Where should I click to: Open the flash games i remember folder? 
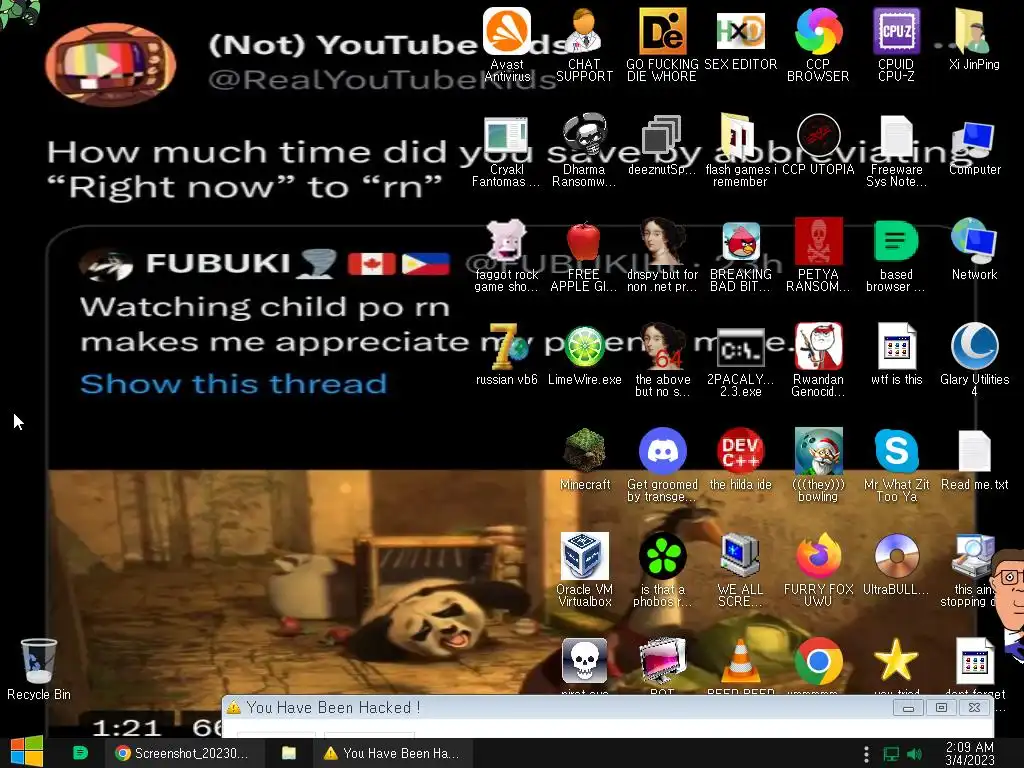click(x=740, y=151)
